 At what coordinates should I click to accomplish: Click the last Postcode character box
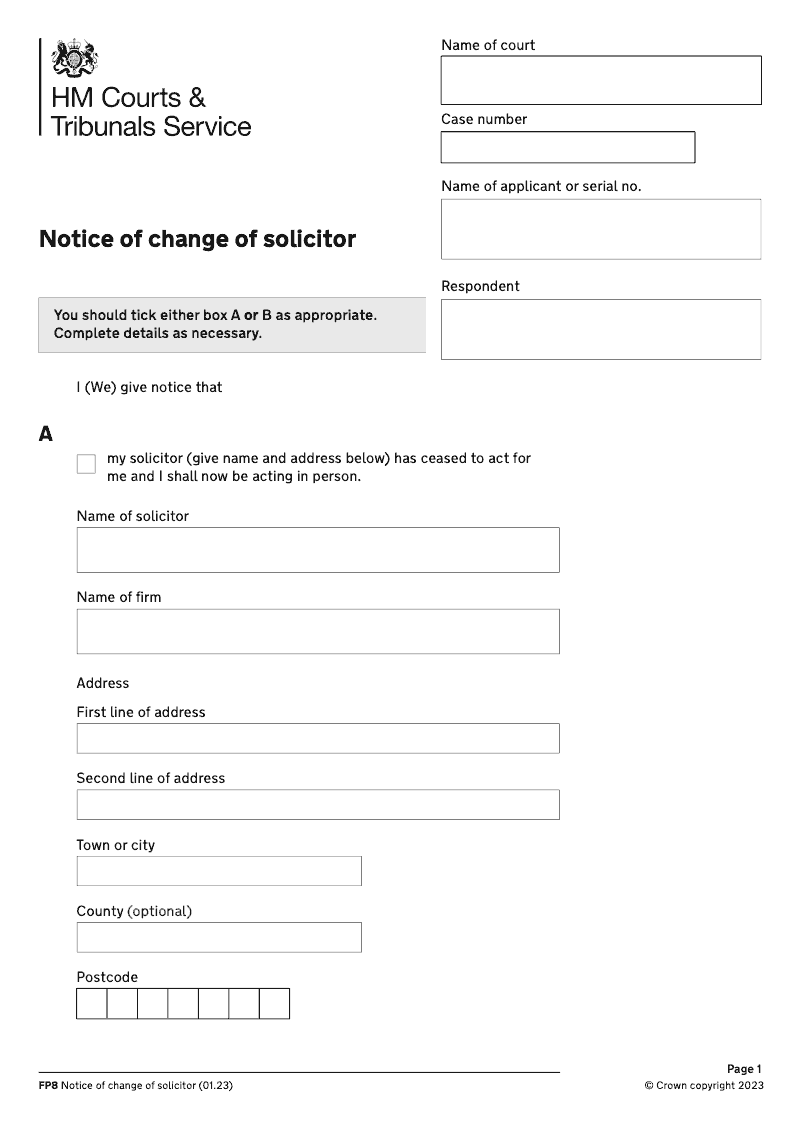click(274, 1003)
